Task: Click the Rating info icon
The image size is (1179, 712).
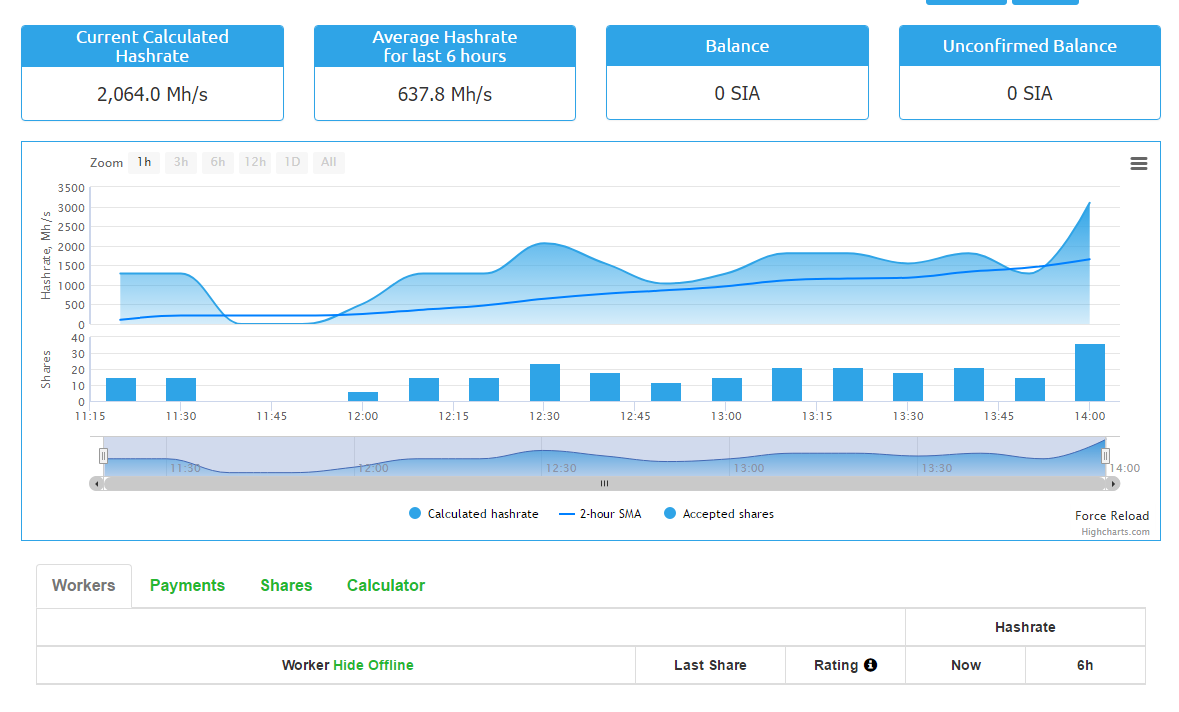Action: pyautogui.click(x=870, y=665)
